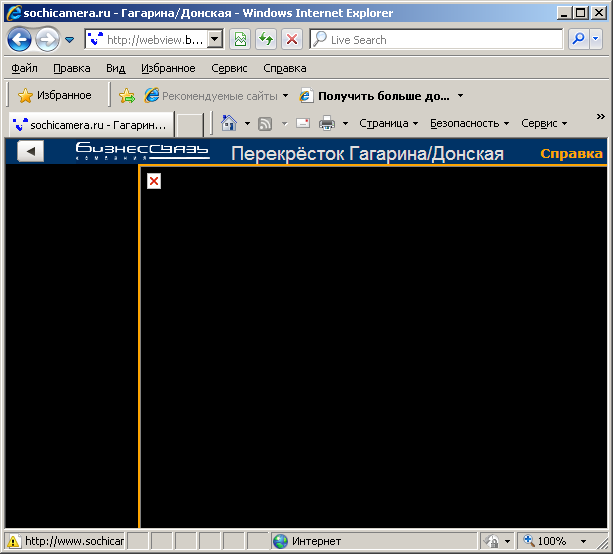Open the Избранное menu in the menu bar
613x554 pixels.
pos(168,69)
